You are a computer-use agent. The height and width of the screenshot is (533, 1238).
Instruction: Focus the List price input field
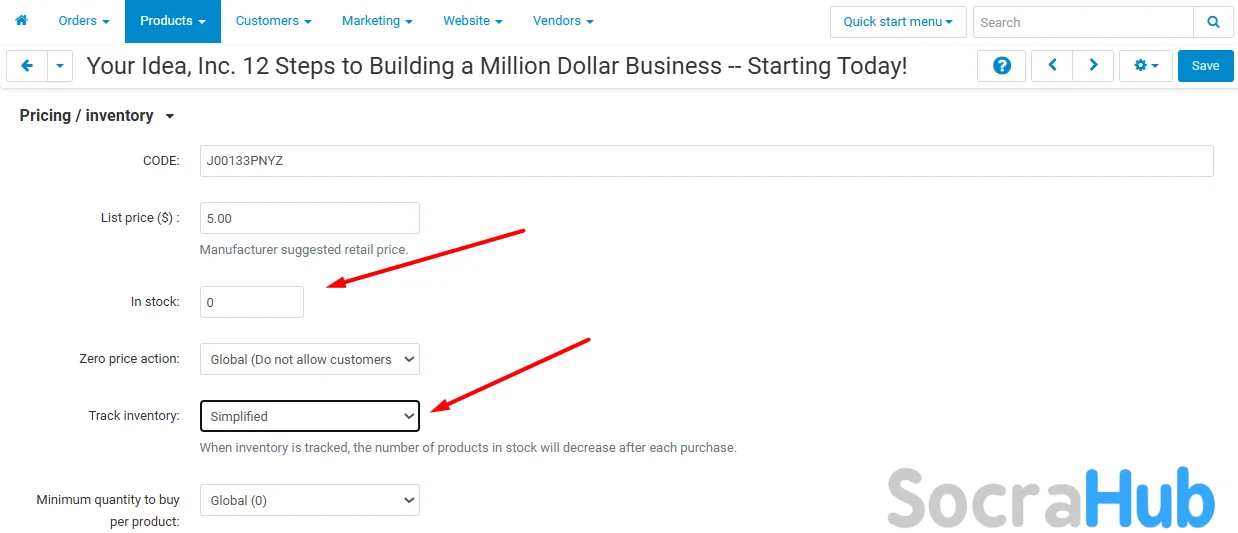309,218
